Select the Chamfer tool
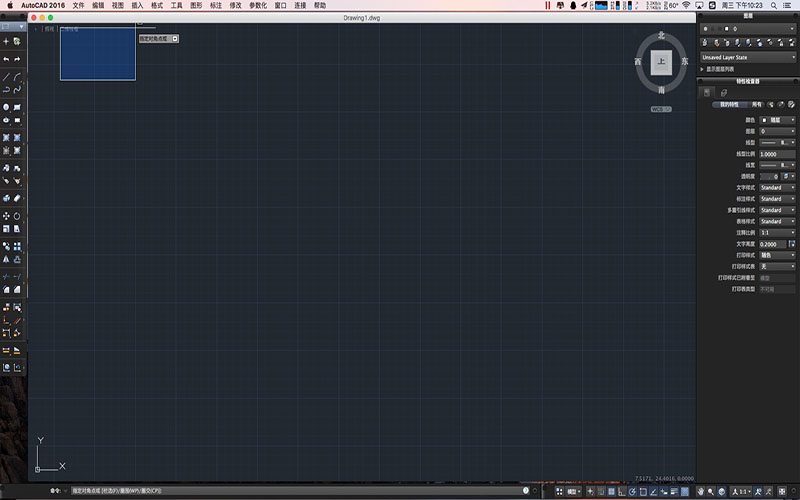Viewport: 800px width, 500px height. (x=17, y=289)
